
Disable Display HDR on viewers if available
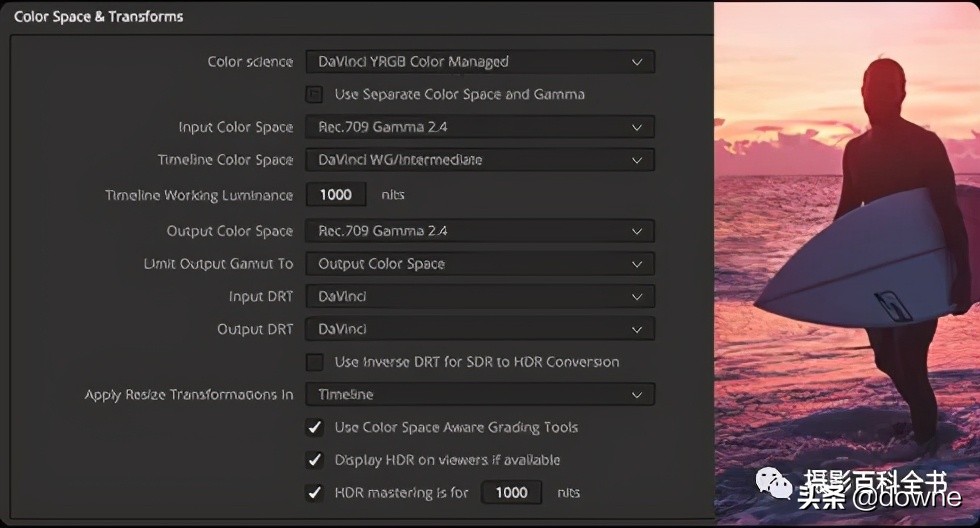[315, 460]
